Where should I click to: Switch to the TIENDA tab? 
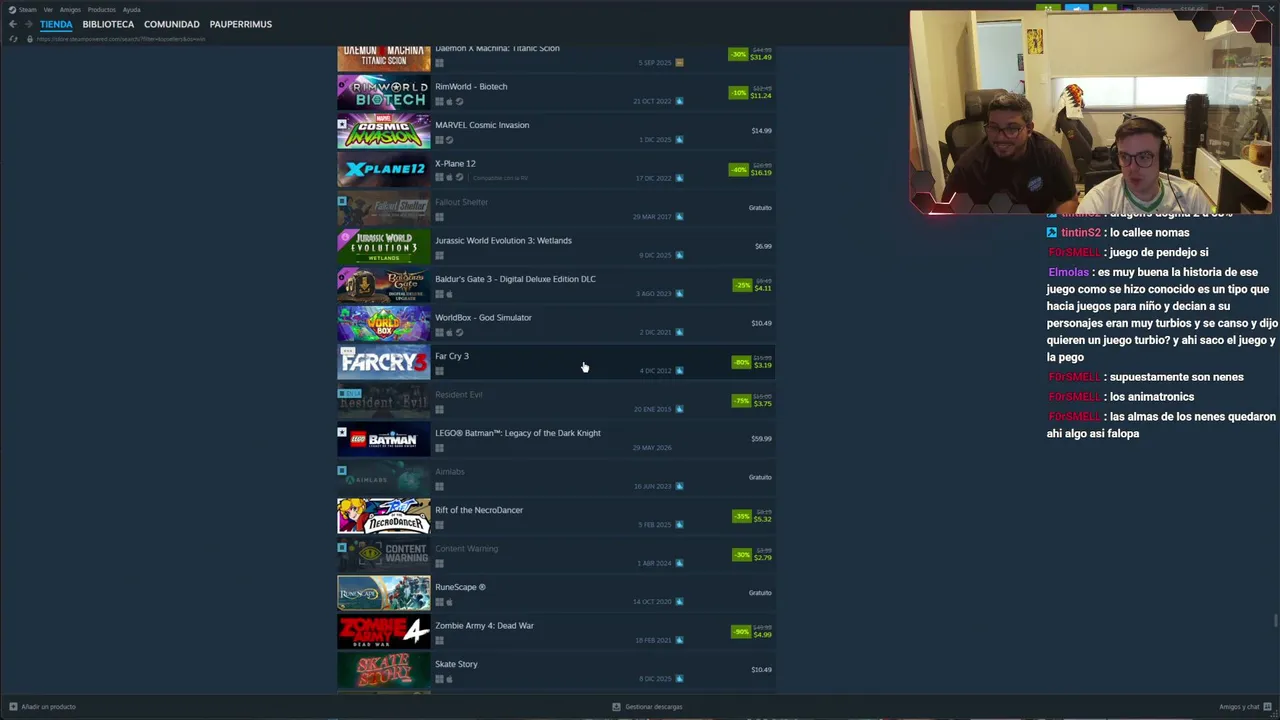pyautogui.click(x=56, y=24)
